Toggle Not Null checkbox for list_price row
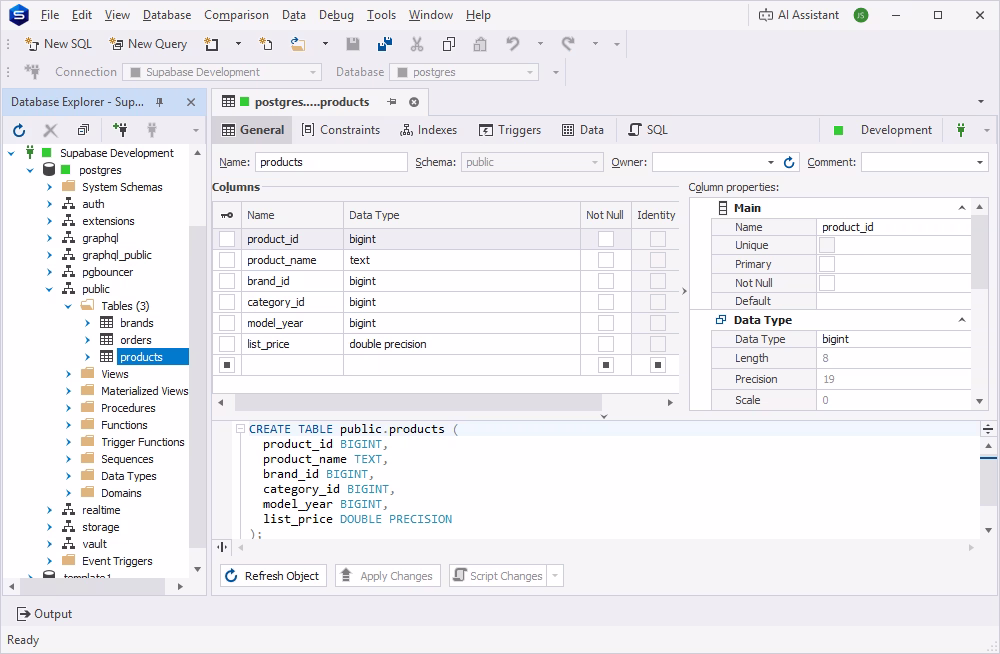Screen dimensions: 1000x654 click(x=606, y=344)
